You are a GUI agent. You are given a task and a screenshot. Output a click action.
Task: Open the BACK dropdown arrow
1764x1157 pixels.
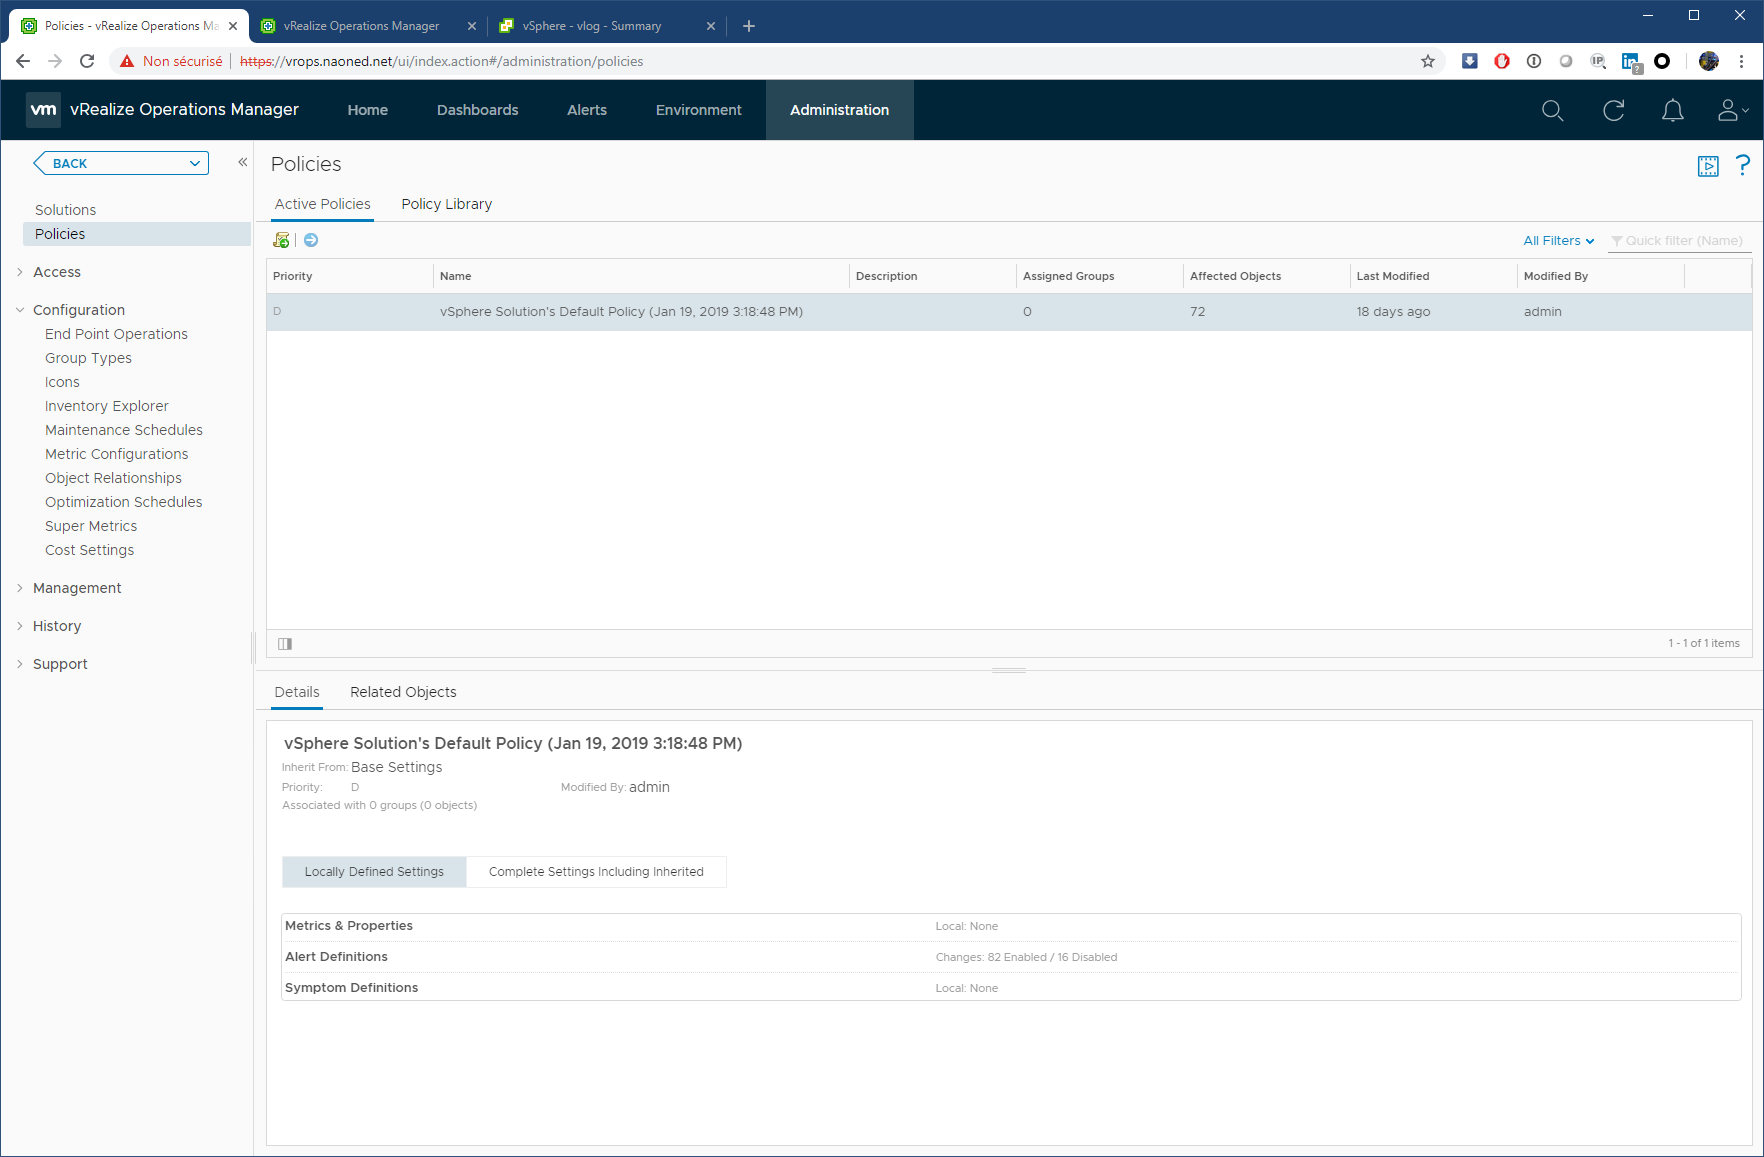(194, 163)
